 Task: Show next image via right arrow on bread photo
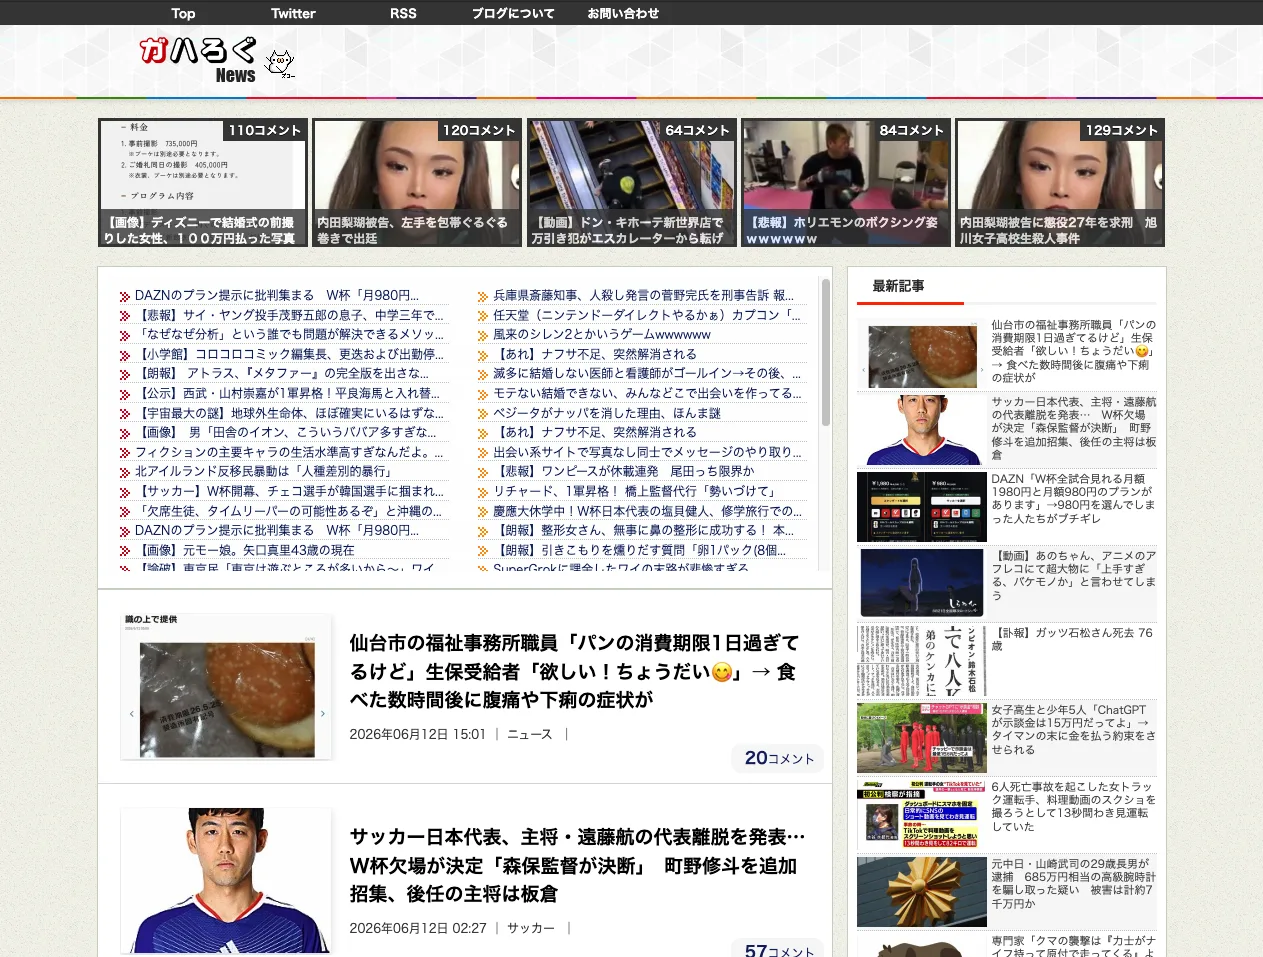[322, 714]
